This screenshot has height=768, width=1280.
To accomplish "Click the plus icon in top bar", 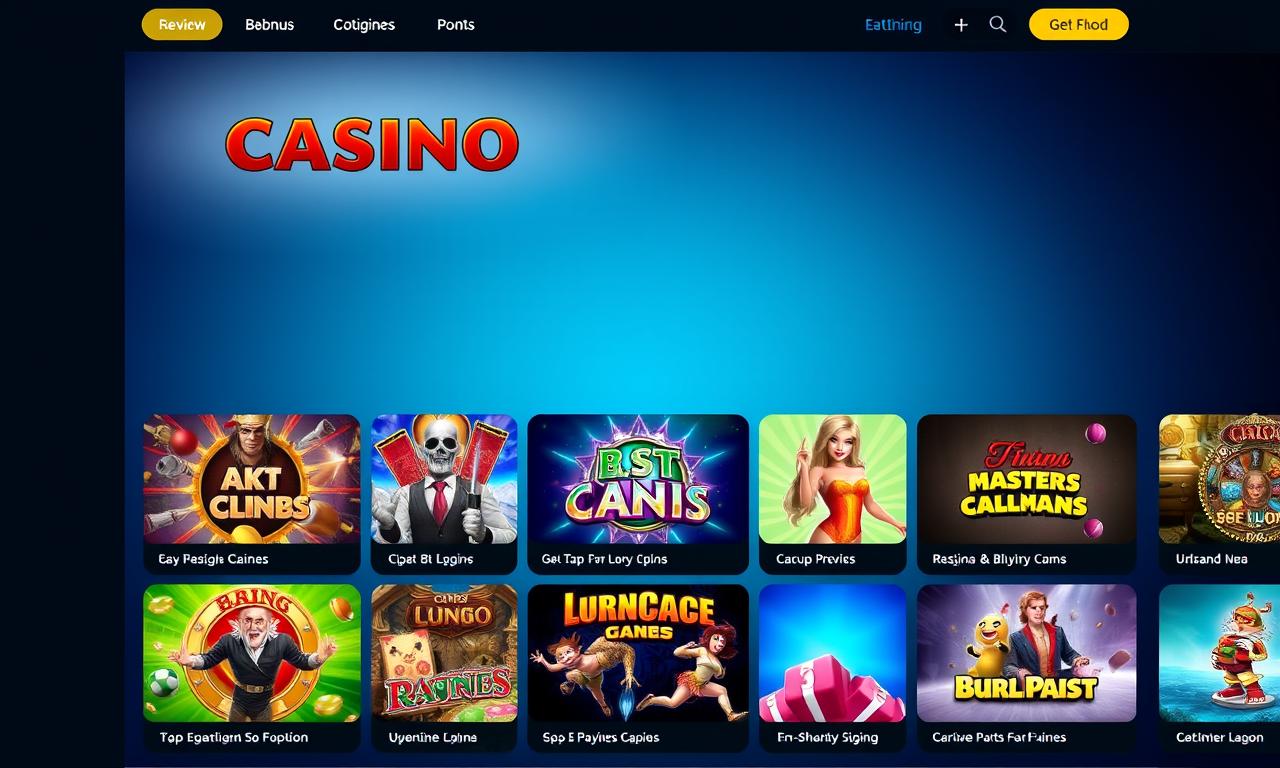I will [x=961, y=25].
